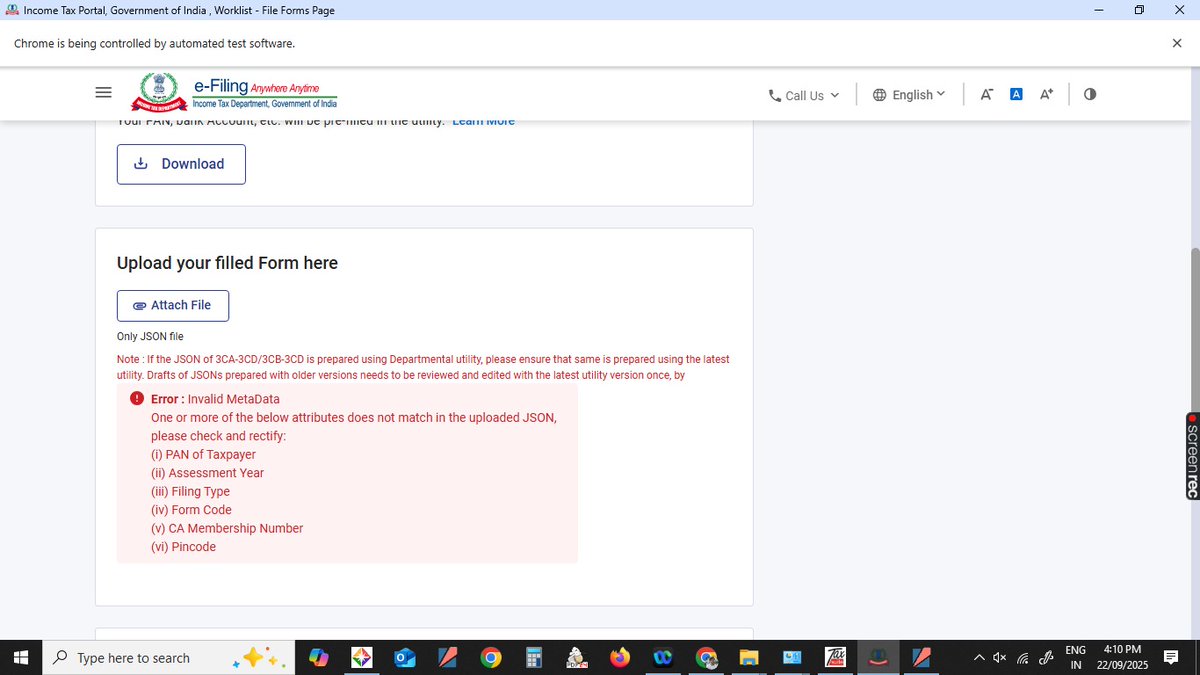This screenshot has height=675, width=1200.
Task: Click the e-Filing Anywhere Anytime logo text
Action: pyautogui.click(x=264, y=94)
